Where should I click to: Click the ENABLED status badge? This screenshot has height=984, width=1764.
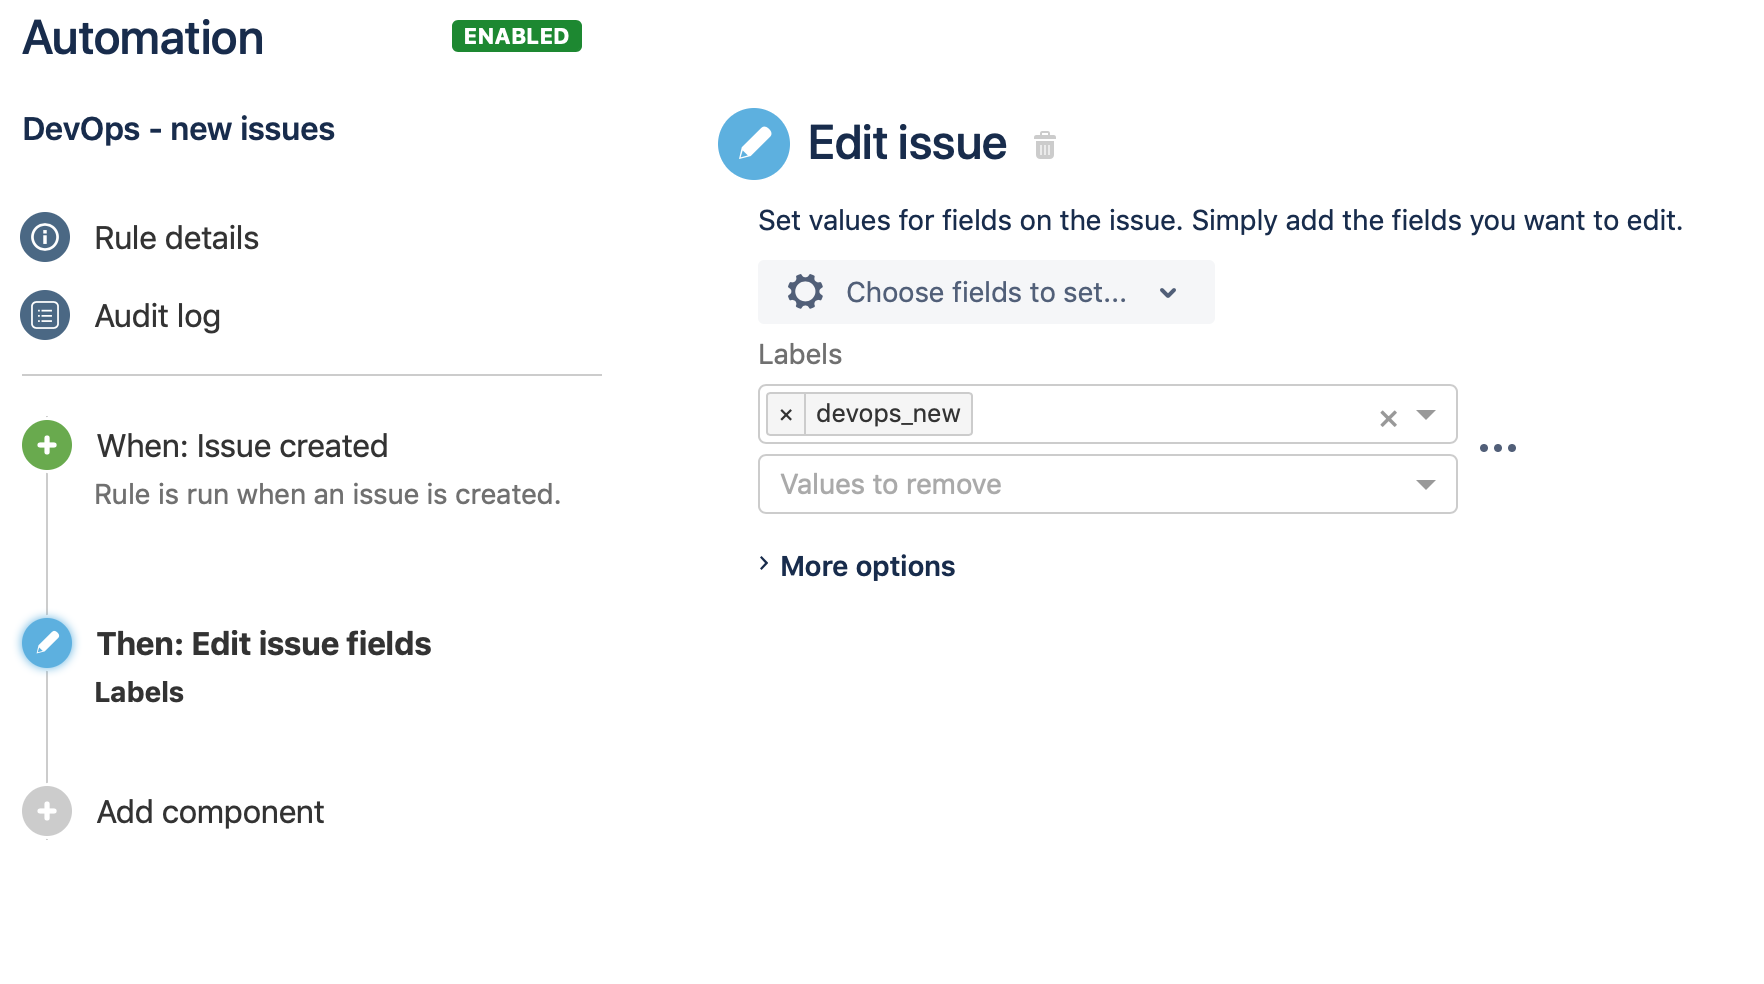516,36
